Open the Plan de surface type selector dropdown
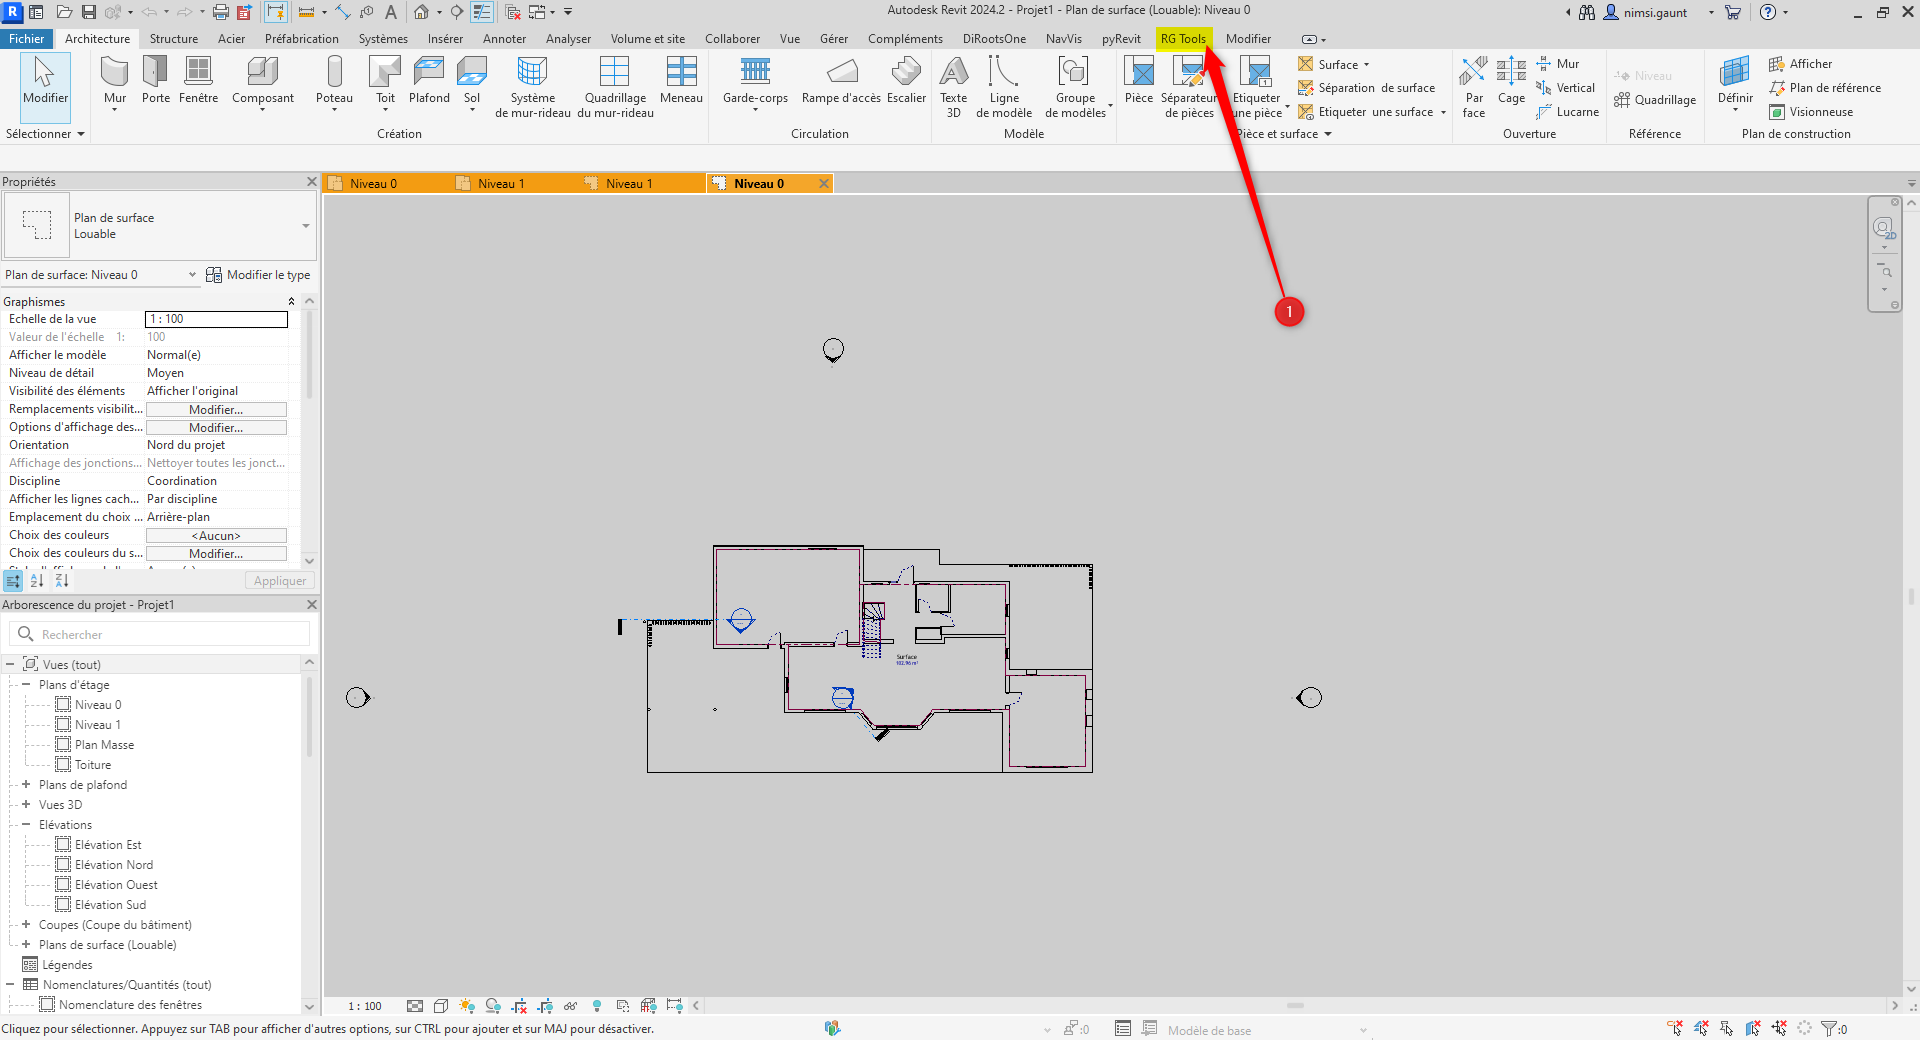 pos(305,226)
